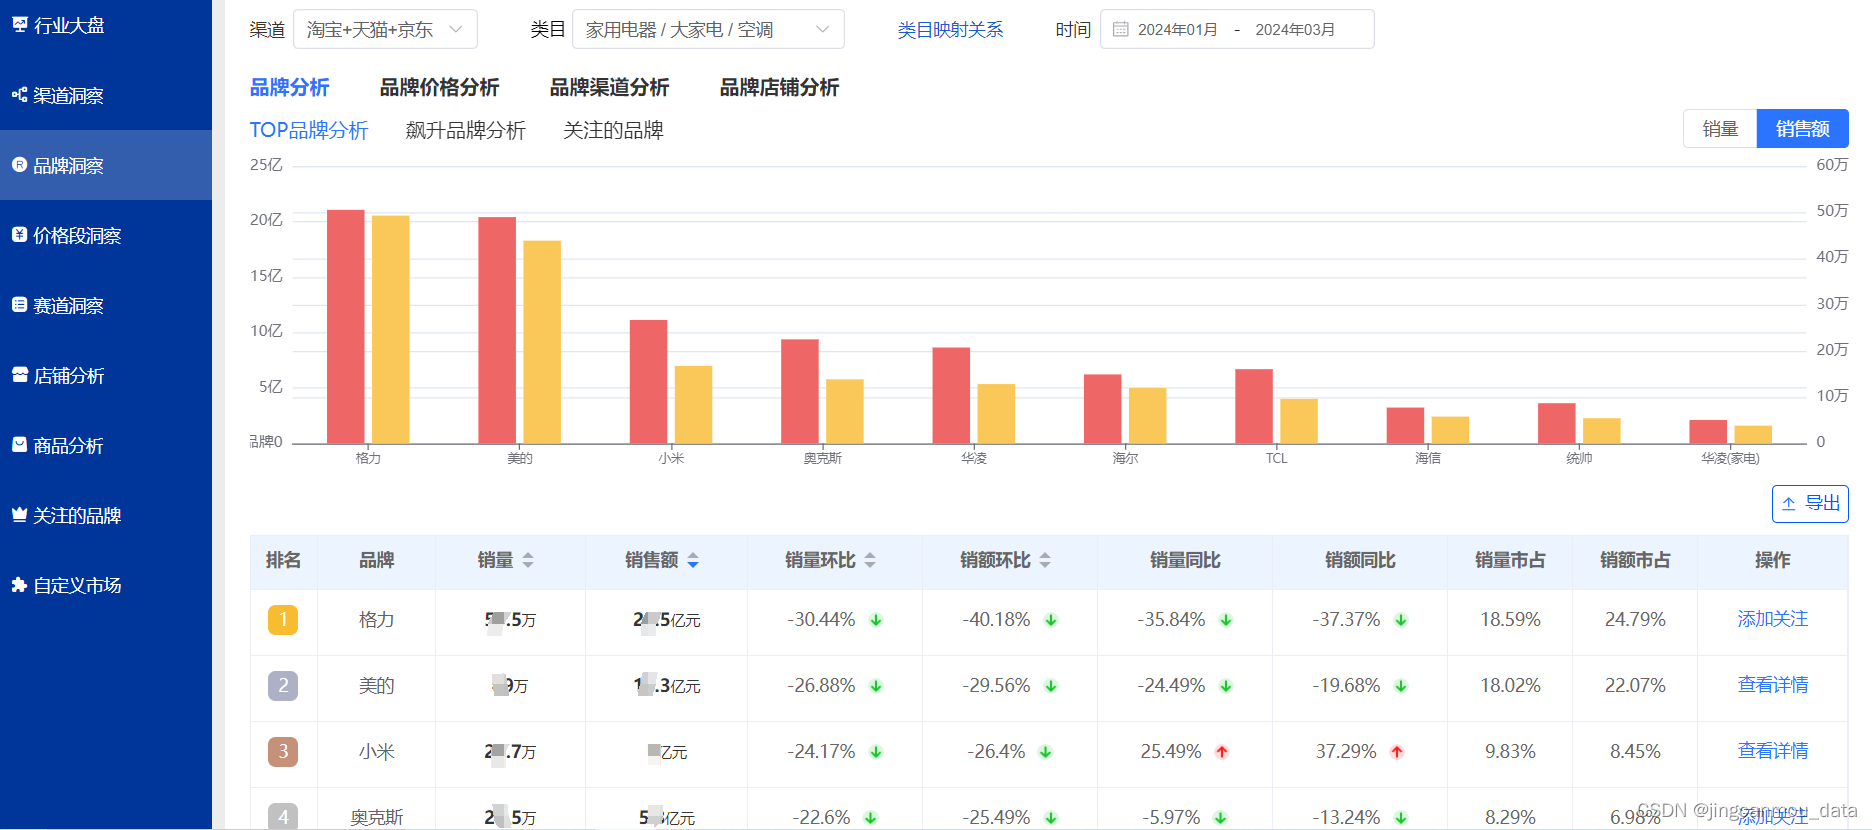Open the 渠道 dropdown 淘宝+天猫+京东
This screenshot has height=830, width=1872.
pyautogui.click(x=385, y=30)
